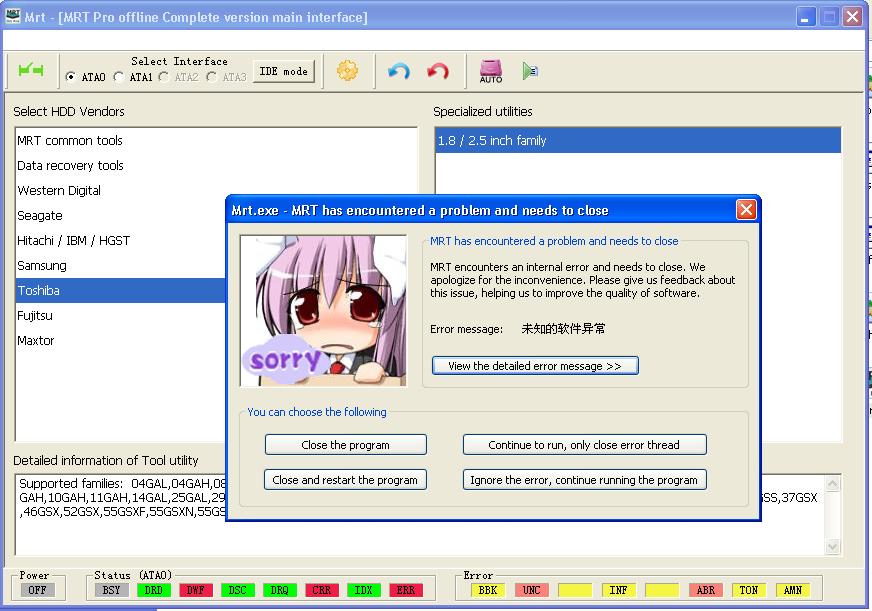Click scroll up arrow in tool details box
The height and width of the screenshot is (611, 872).
point(833,484)
